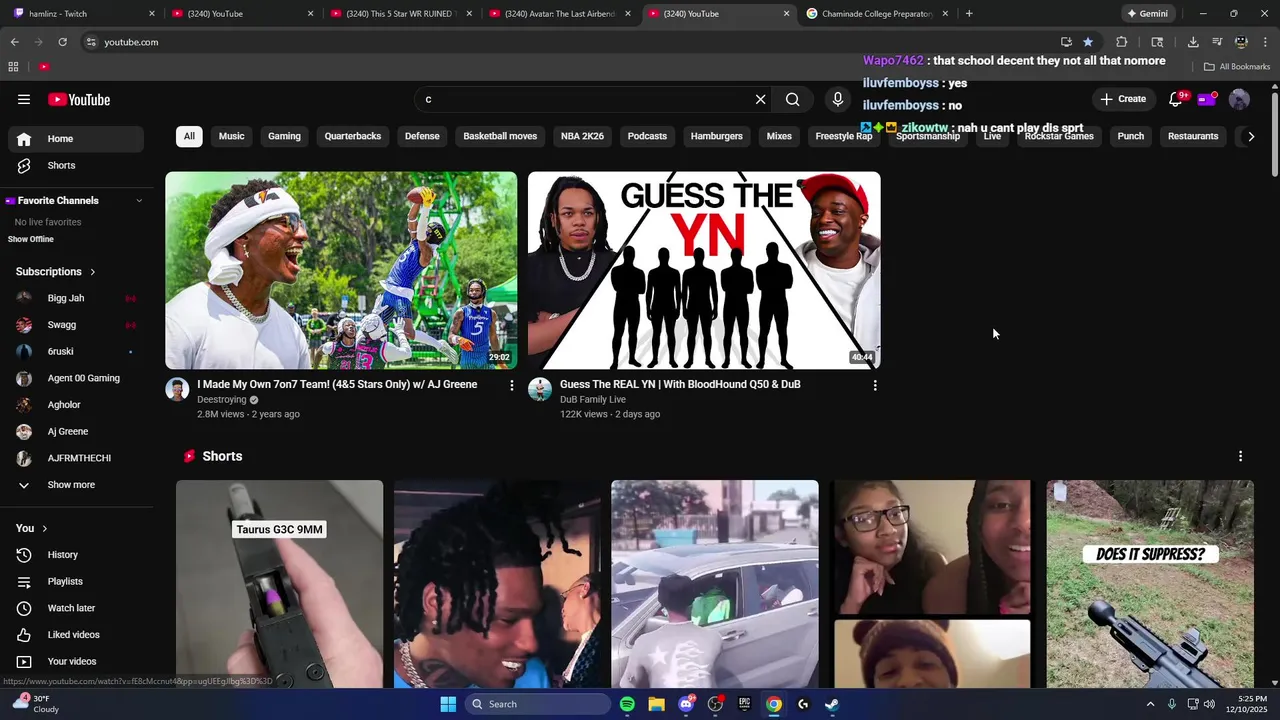The image size is (1280, 720).
Task: Select the All filter chip
Action: [189, 136]
